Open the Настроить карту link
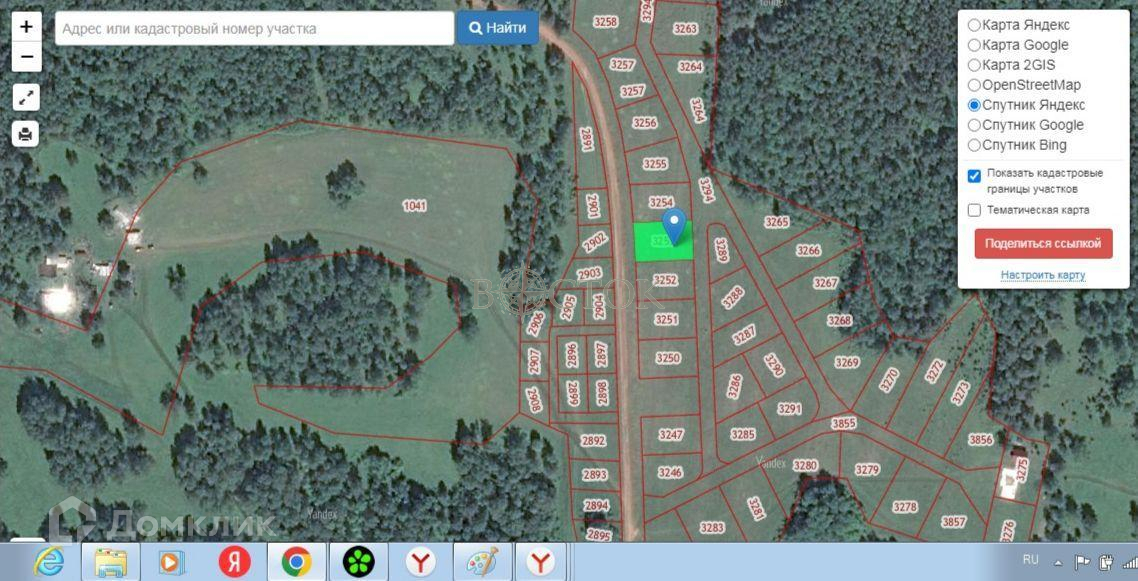 point(1042,275)
